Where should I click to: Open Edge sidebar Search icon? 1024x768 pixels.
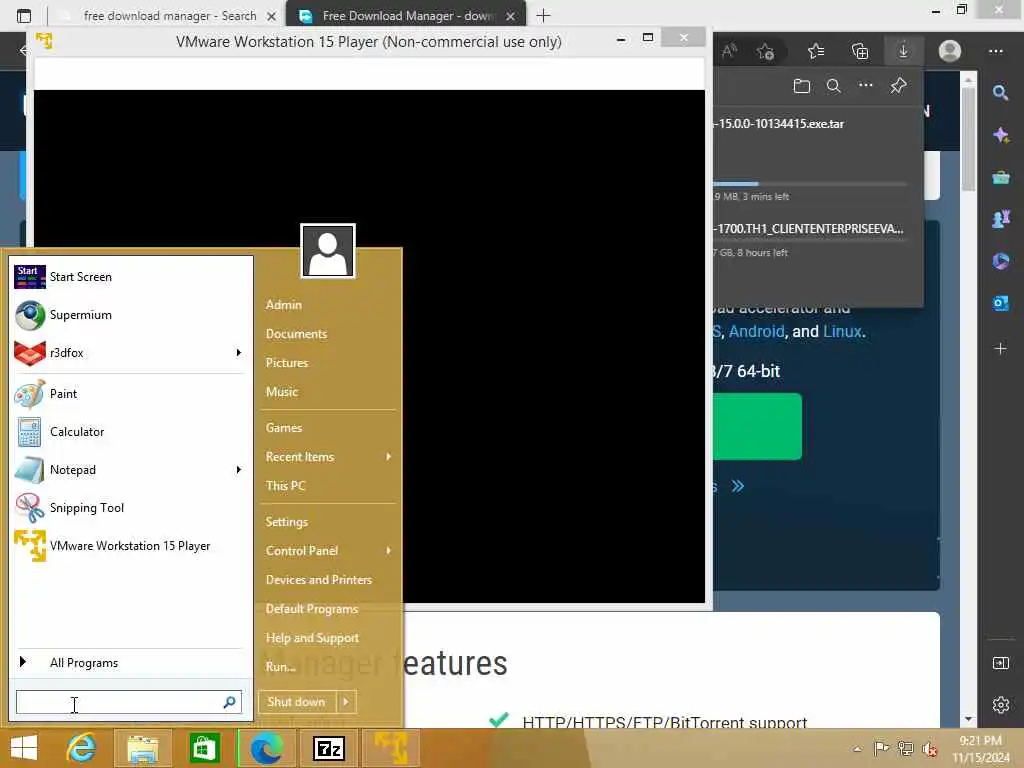tap(1000, 93)
